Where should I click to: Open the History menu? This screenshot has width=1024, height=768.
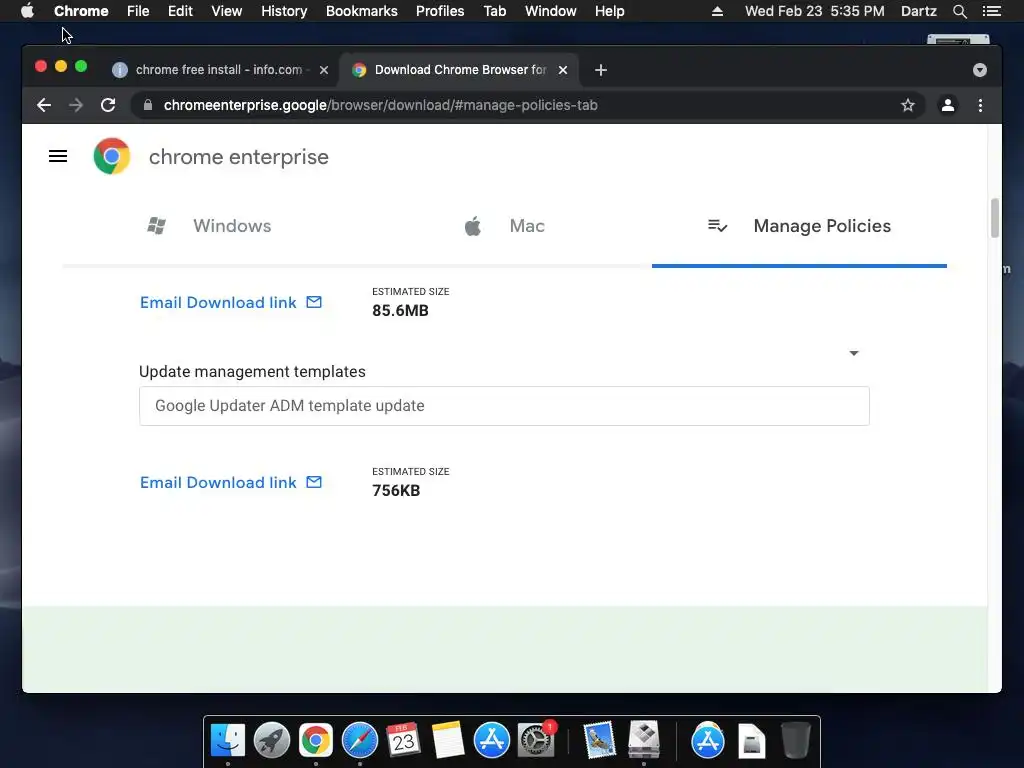284,11
